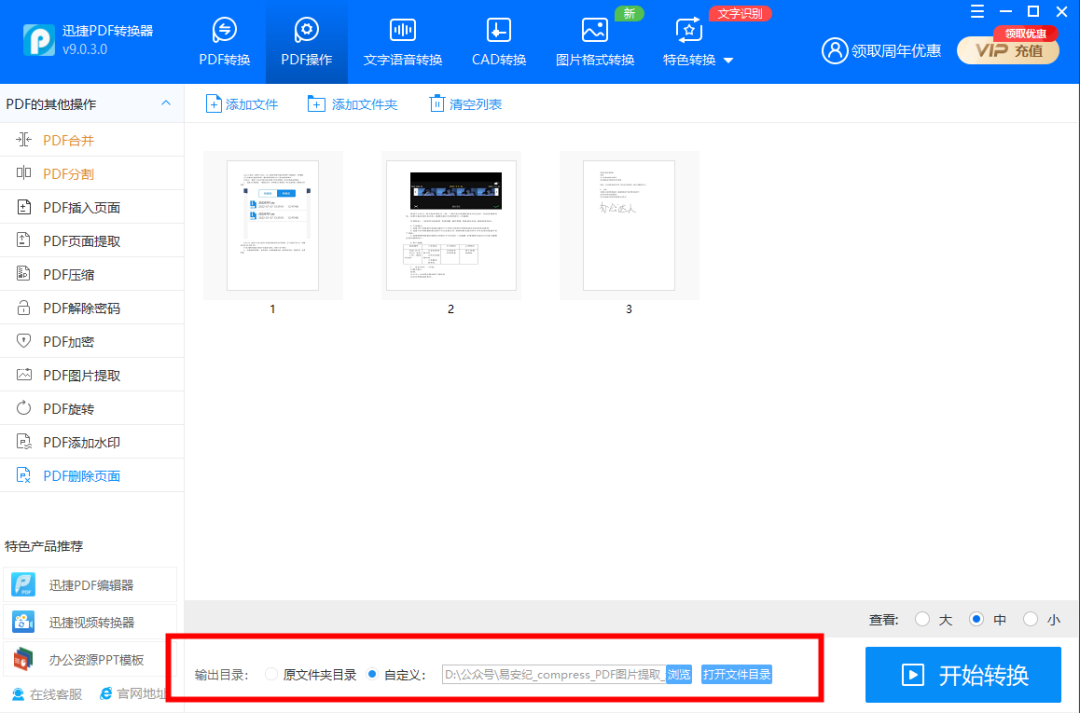Select PDF插入页面 in sidebar
This screenshot has height=713, width=1080.
[92, 207]
